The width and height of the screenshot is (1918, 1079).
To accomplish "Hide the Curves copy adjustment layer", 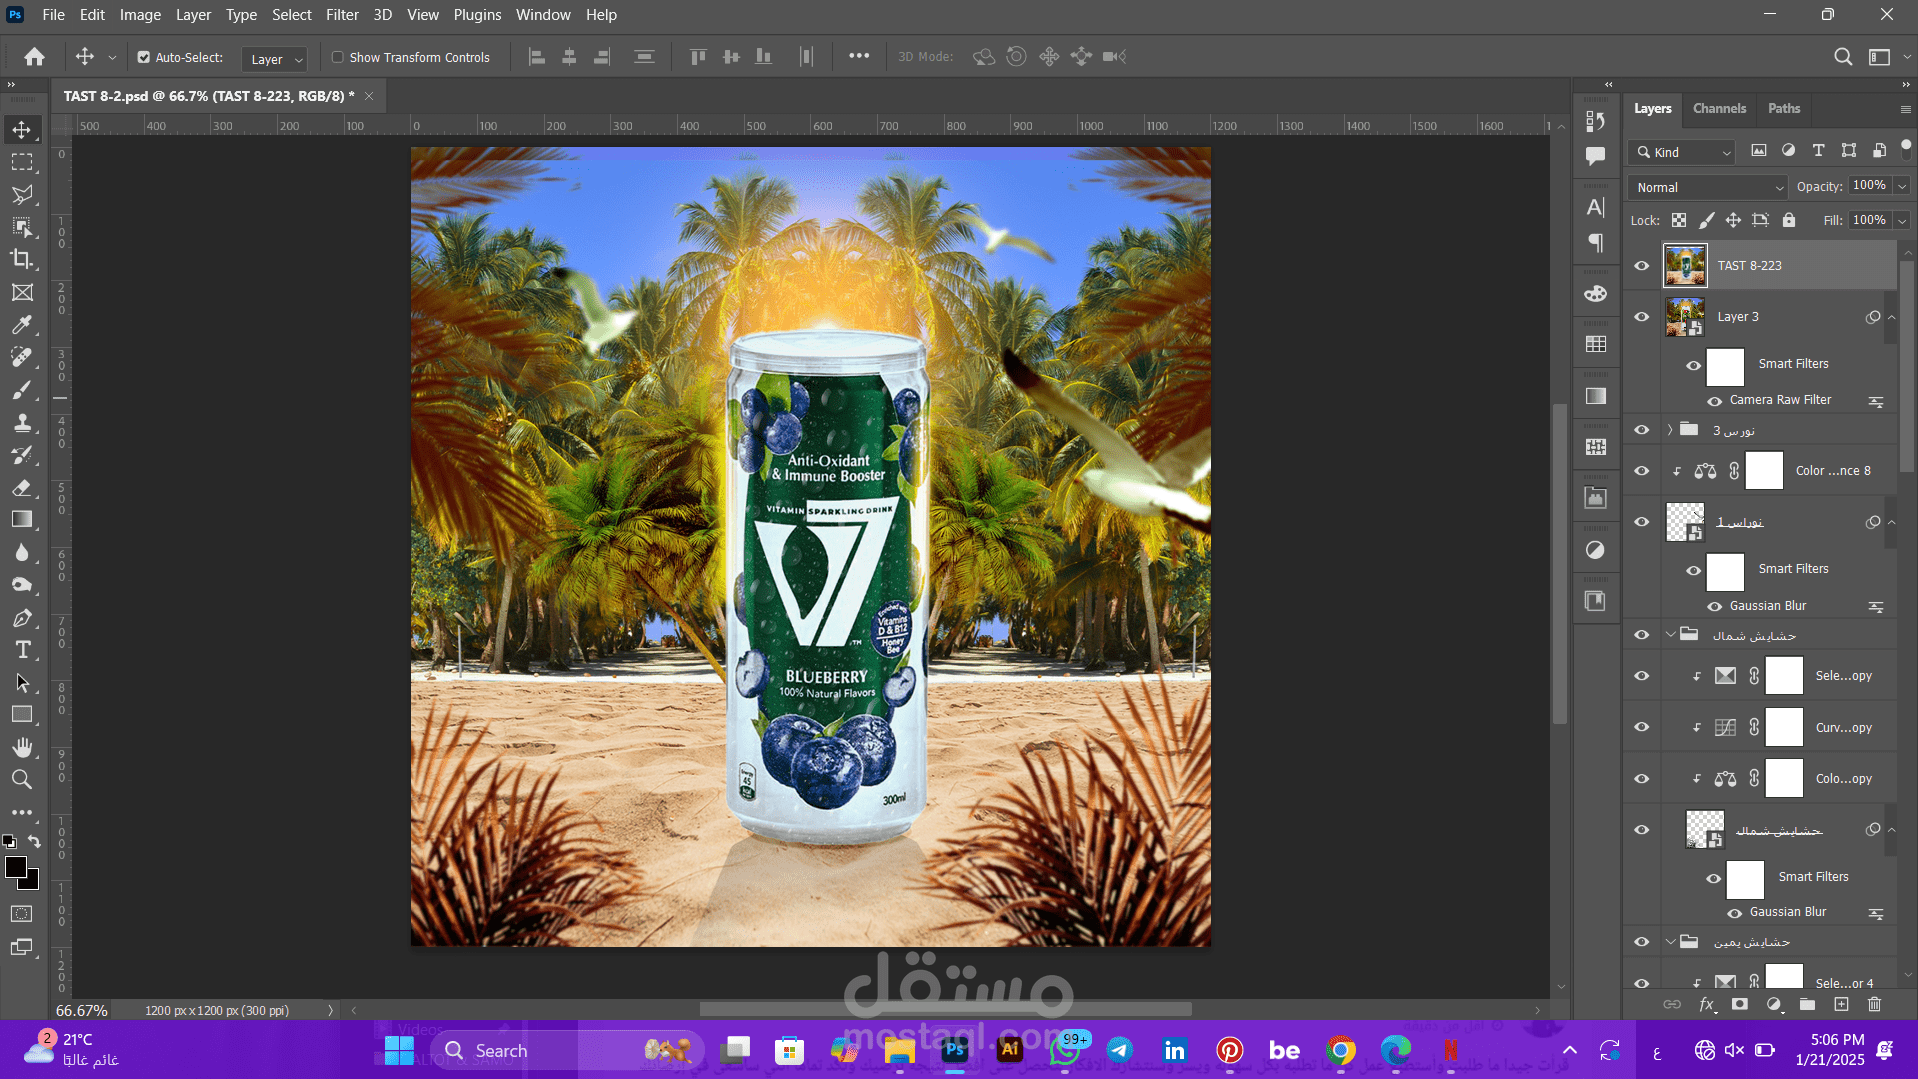I will pos(1642,727).
